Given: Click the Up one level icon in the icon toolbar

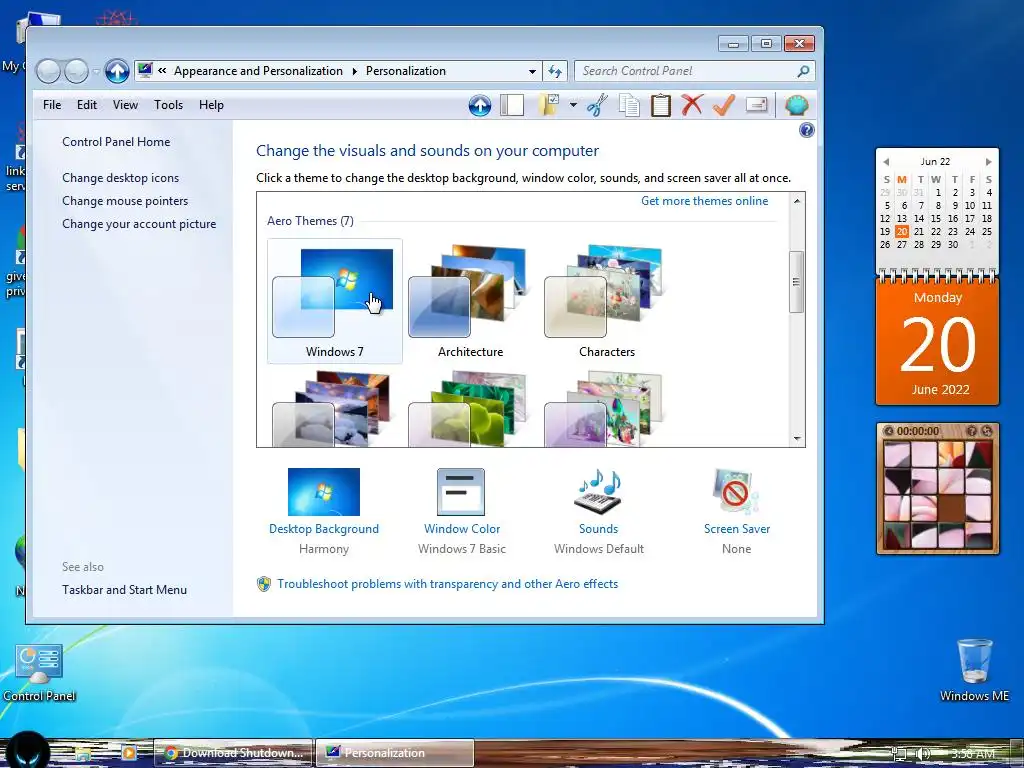Looking at the screenshot, I should pos(480,105).
